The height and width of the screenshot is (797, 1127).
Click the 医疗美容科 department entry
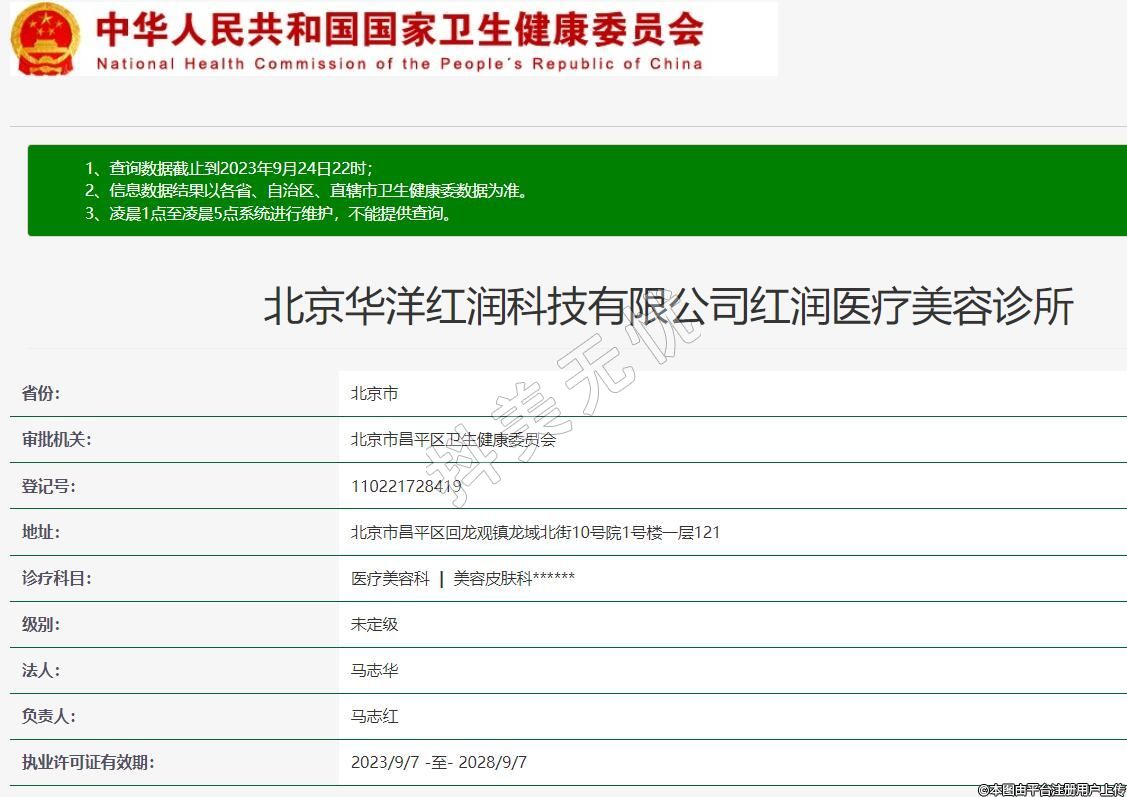tap(390, 579)
